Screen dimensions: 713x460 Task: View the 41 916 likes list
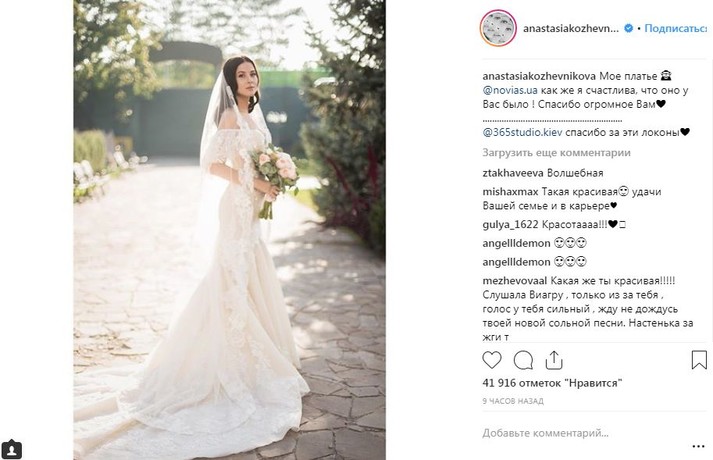pos(552,383)
